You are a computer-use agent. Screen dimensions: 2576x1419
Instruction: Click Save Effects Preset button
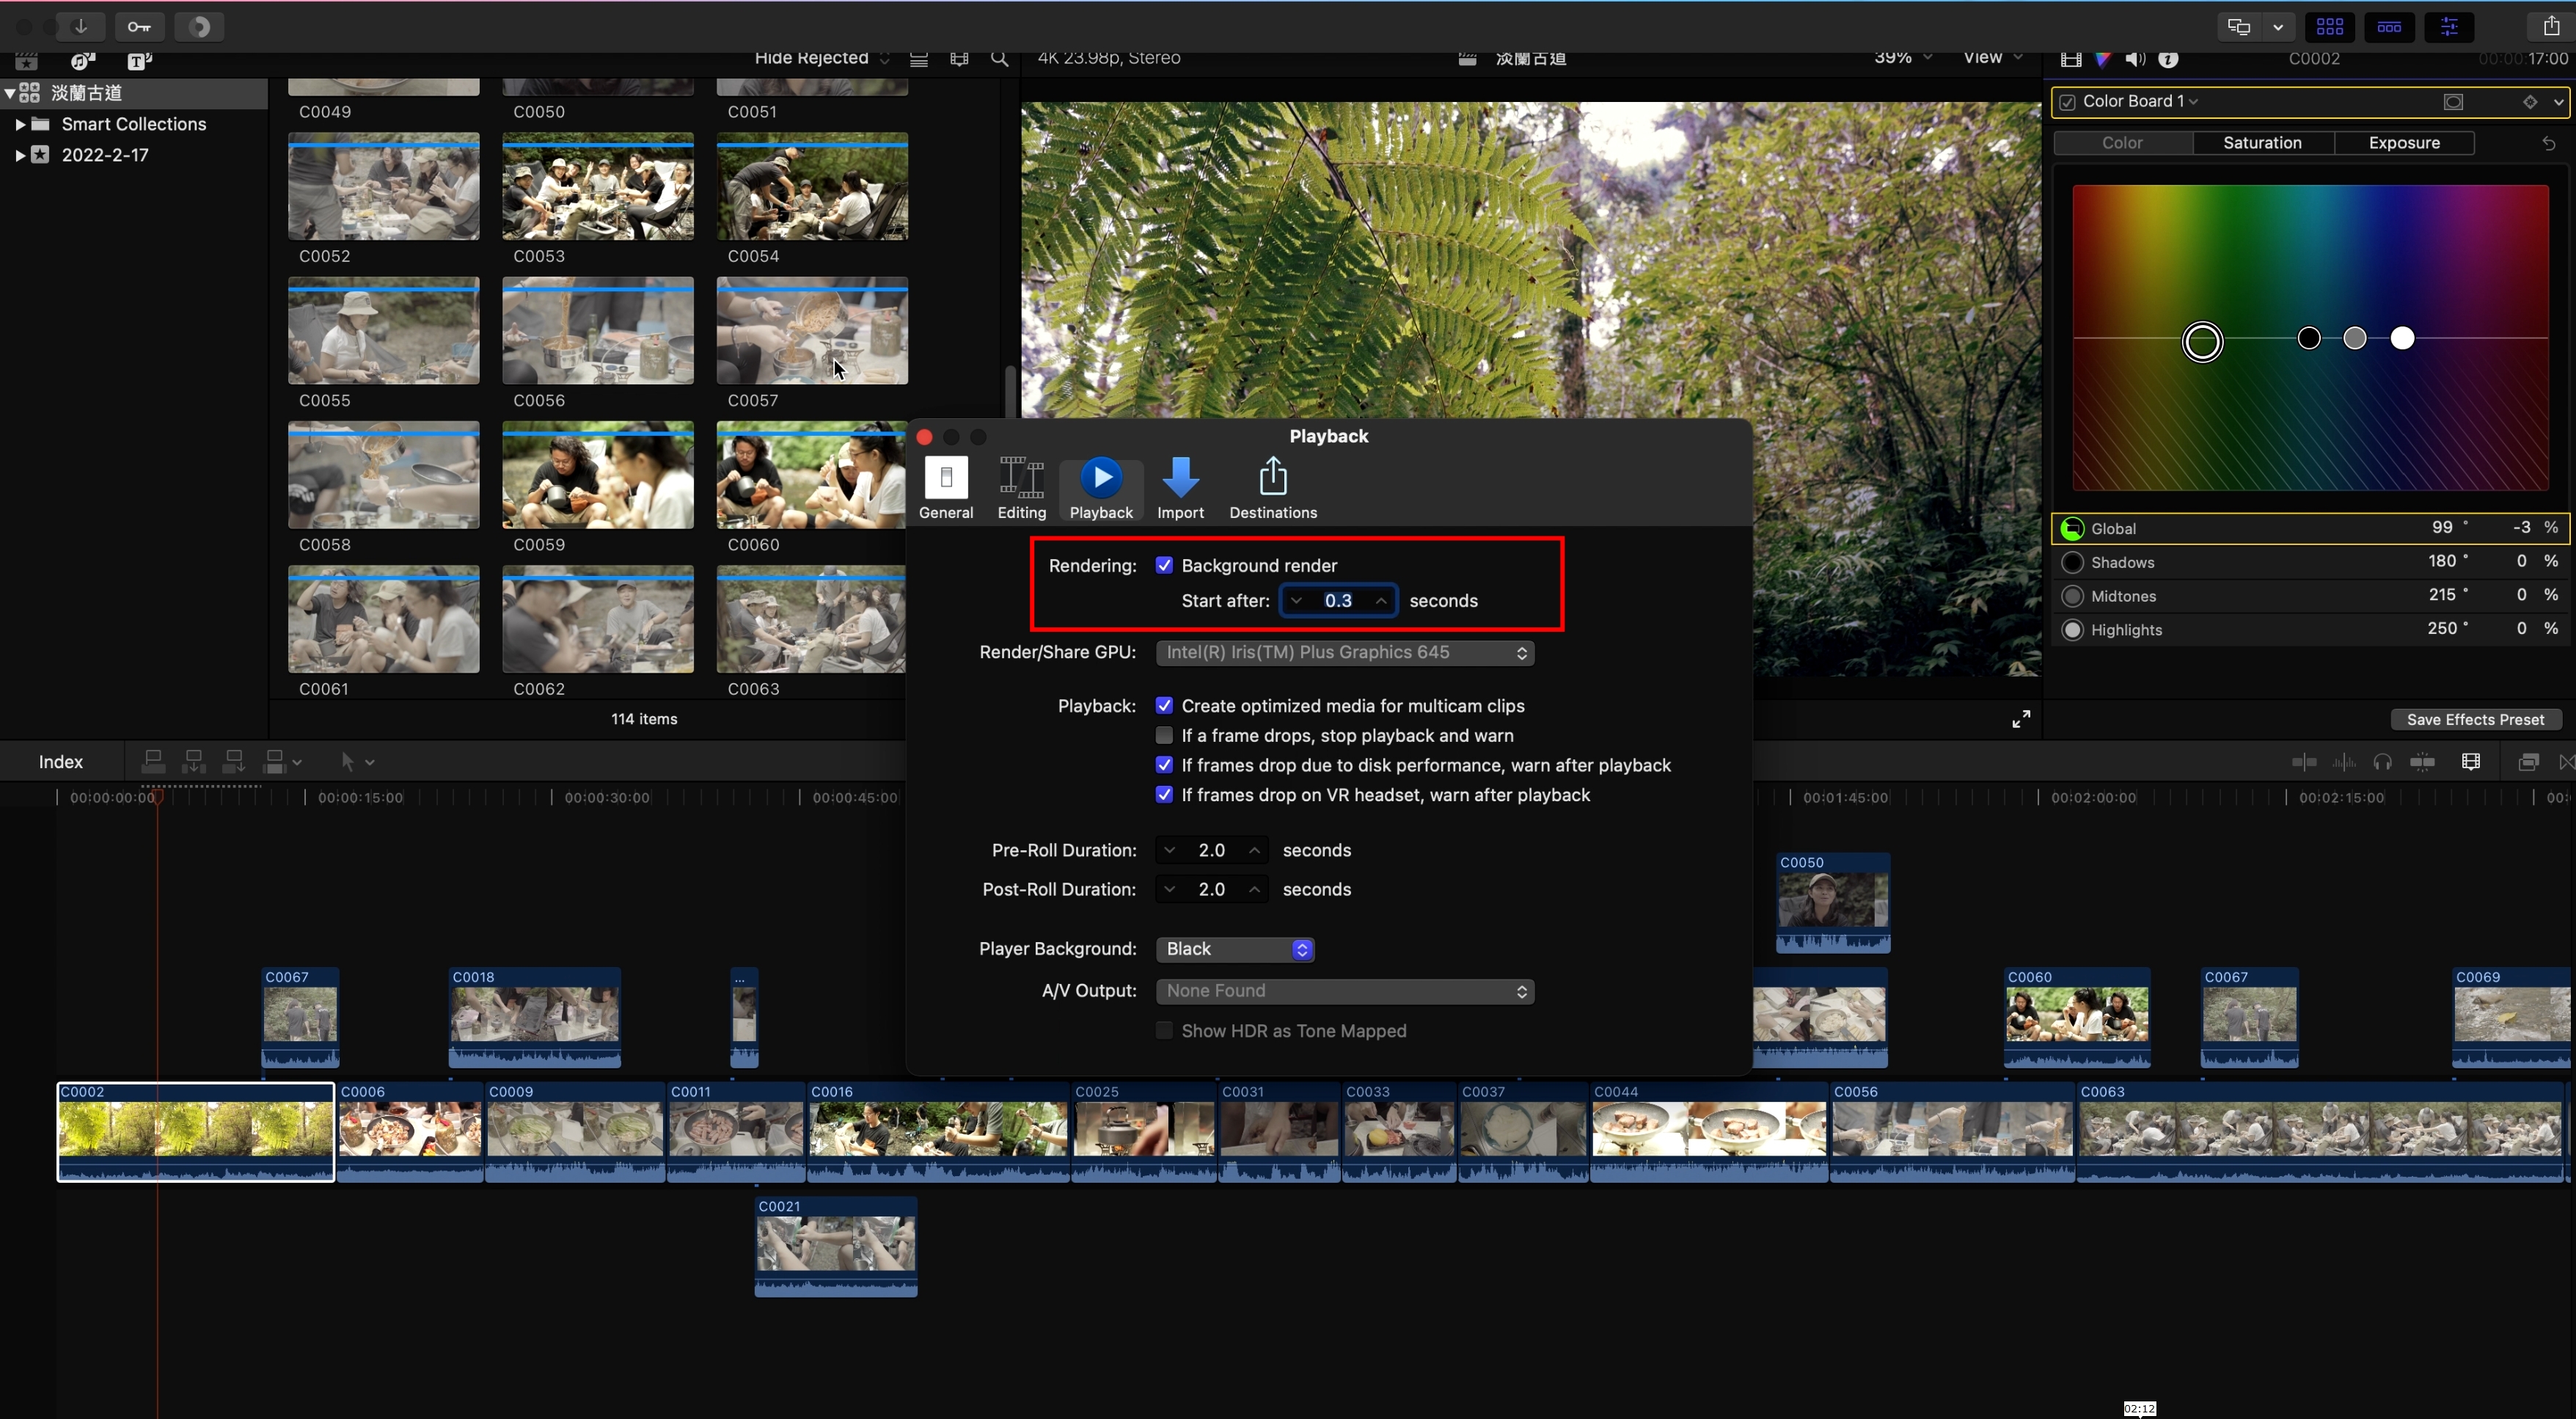pos(2475,719)
